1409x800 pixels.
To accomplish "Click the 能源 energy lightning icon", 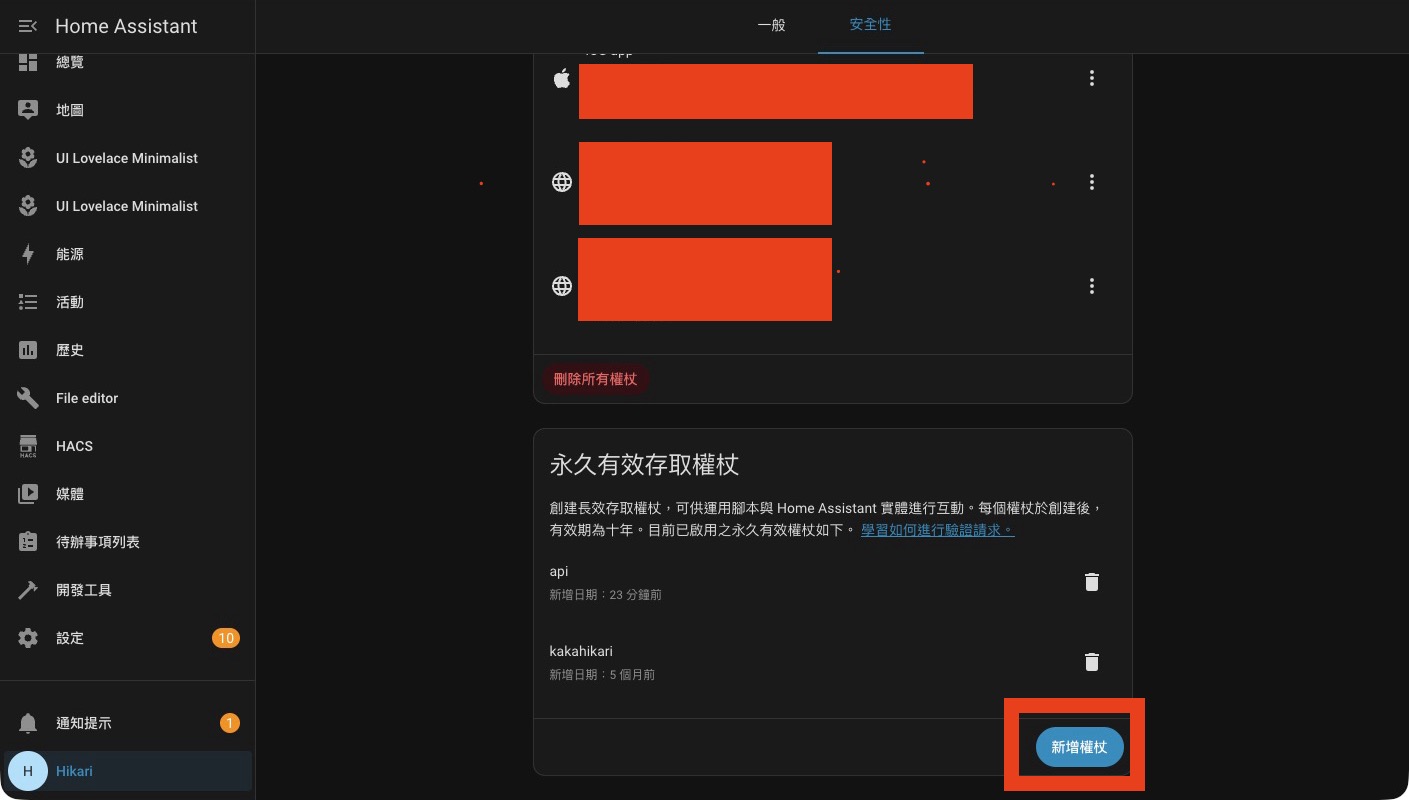I will pos(28,254).
